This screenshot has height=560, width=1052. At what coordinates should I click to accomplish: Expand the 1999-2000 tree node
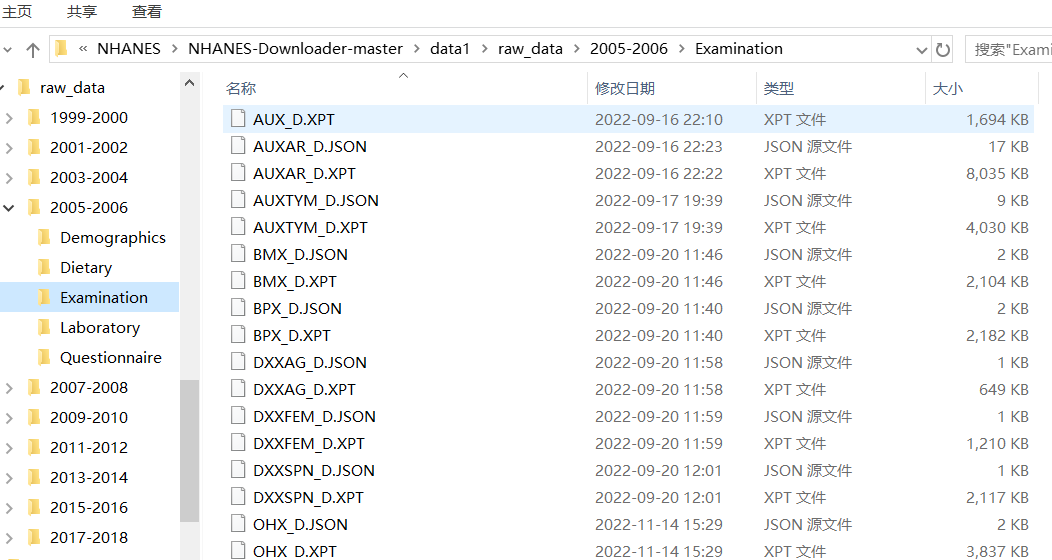pos(9,118)
